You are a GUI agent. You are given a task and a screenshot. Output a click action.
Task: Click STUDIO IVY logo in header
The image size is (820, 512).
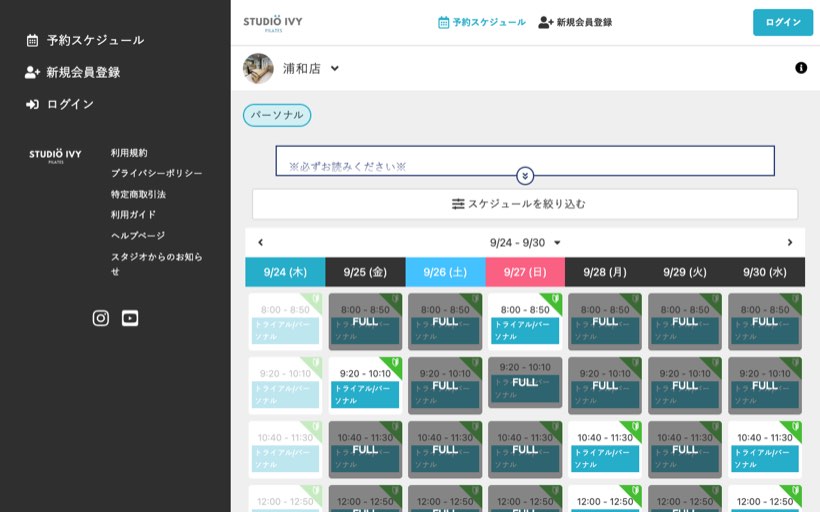point(273,23)
